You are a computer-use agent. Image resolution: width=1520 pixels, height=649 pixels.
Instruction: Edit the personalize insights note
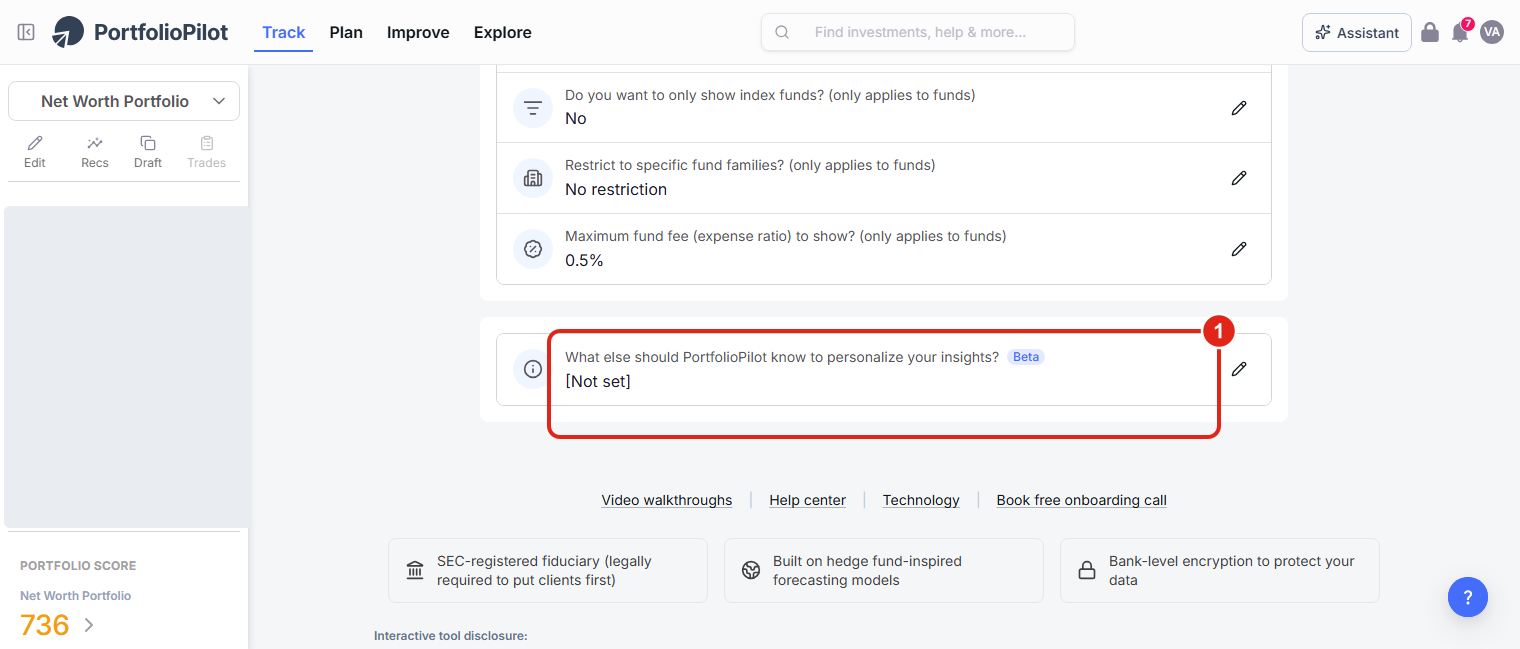pos(1239,369)
